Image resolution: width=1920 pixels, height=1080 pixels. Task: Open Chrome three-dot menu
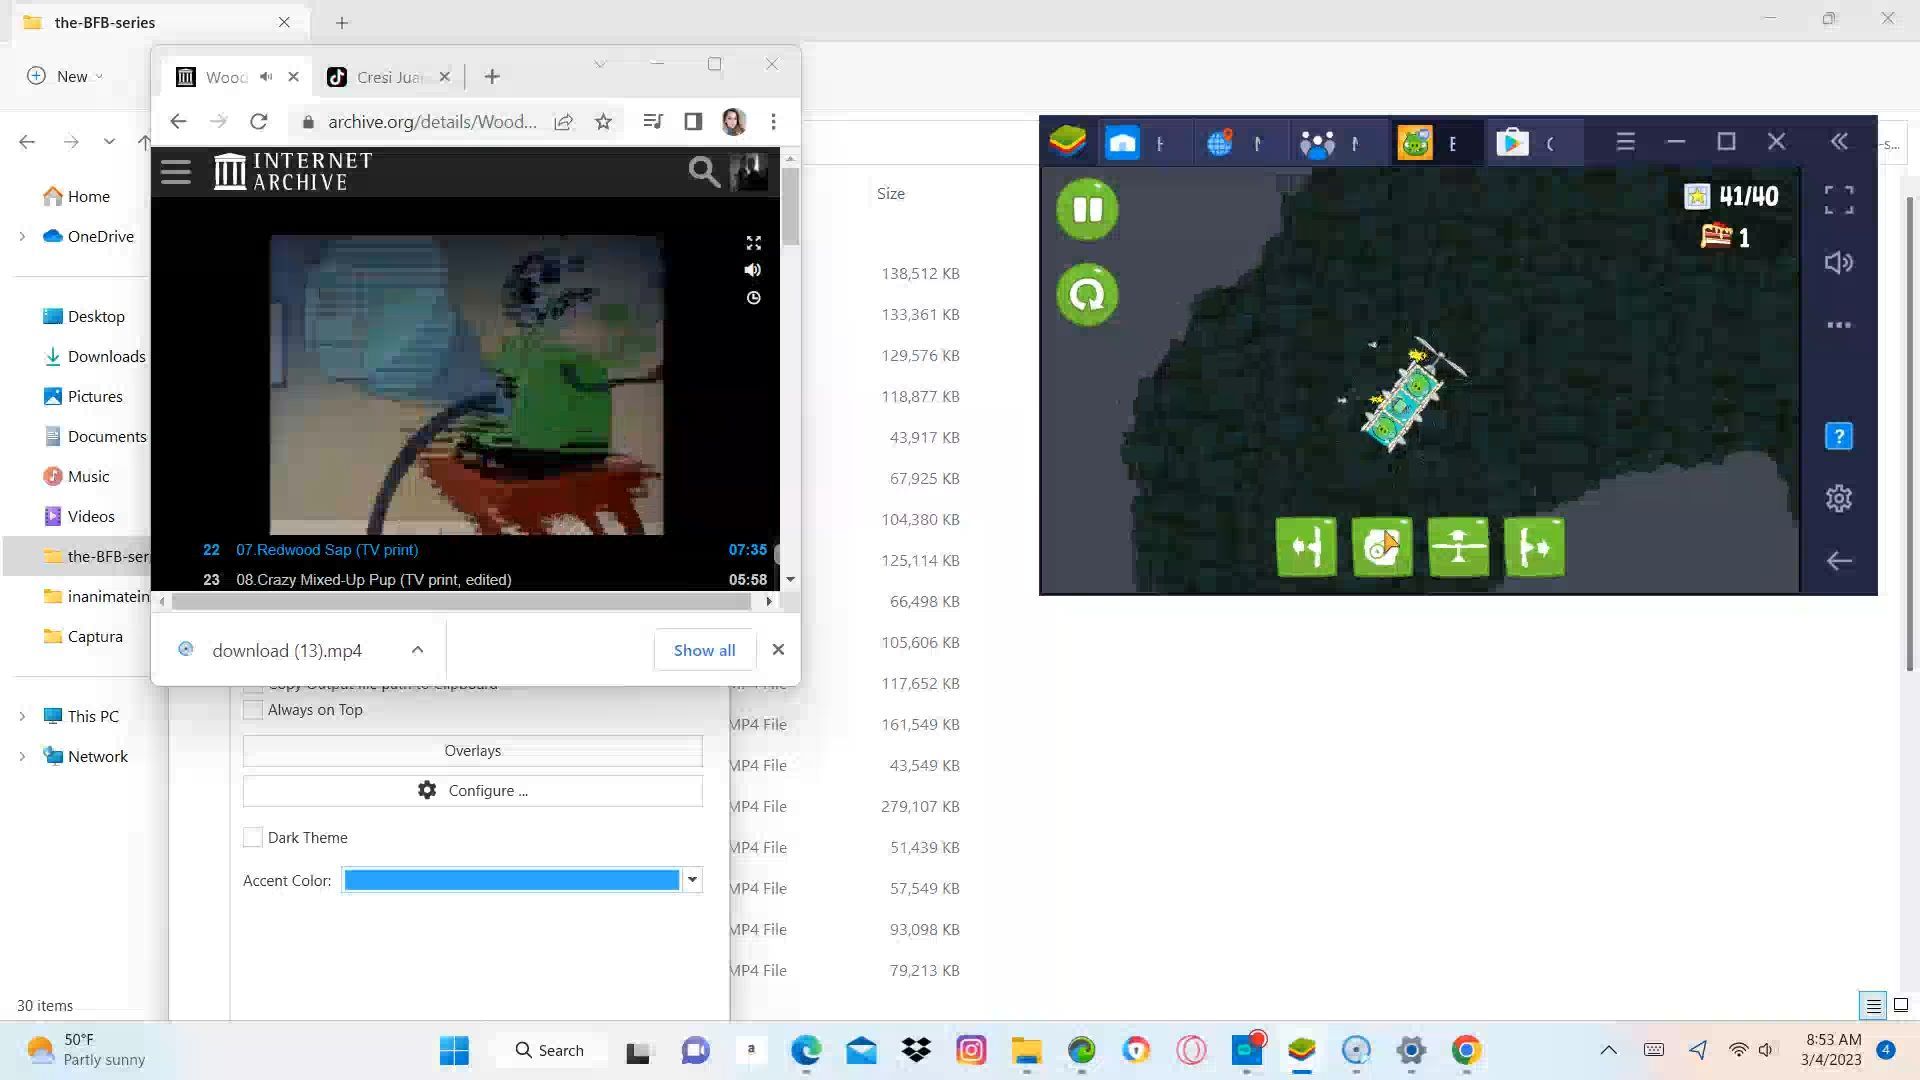pos(773,121)
